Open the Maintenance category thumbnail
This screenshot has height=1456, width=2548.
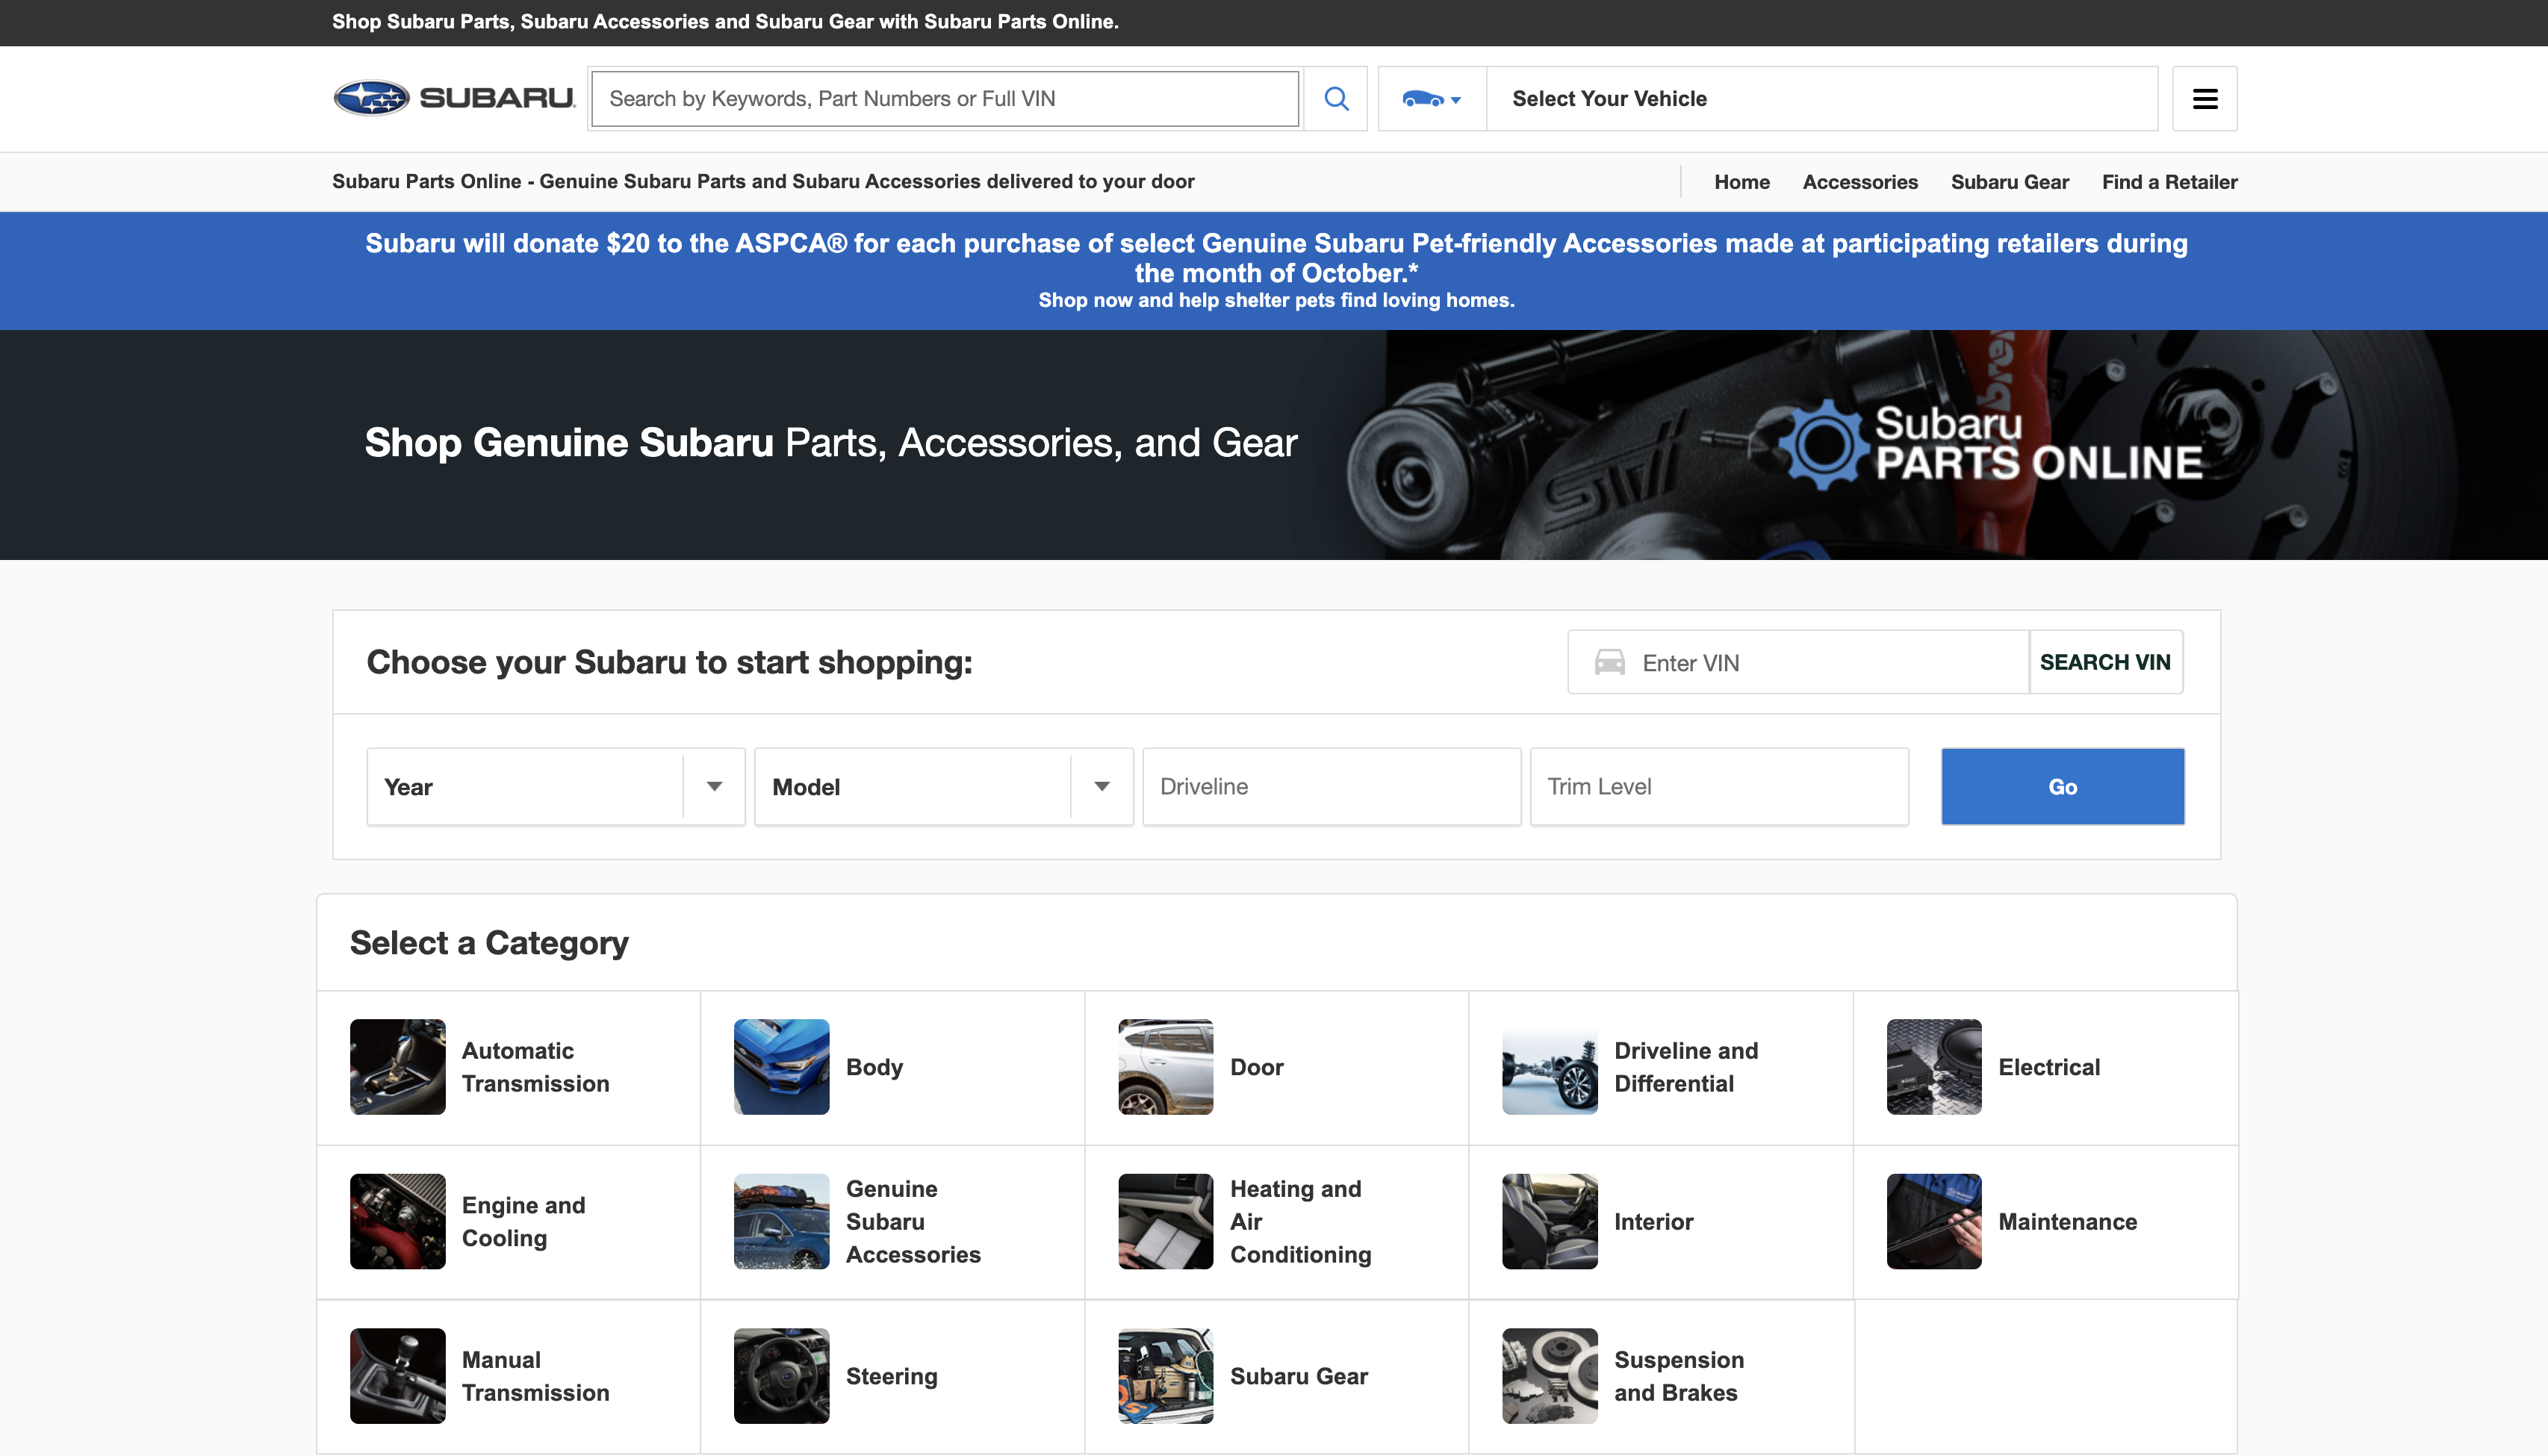(x=1934, y=1221)
